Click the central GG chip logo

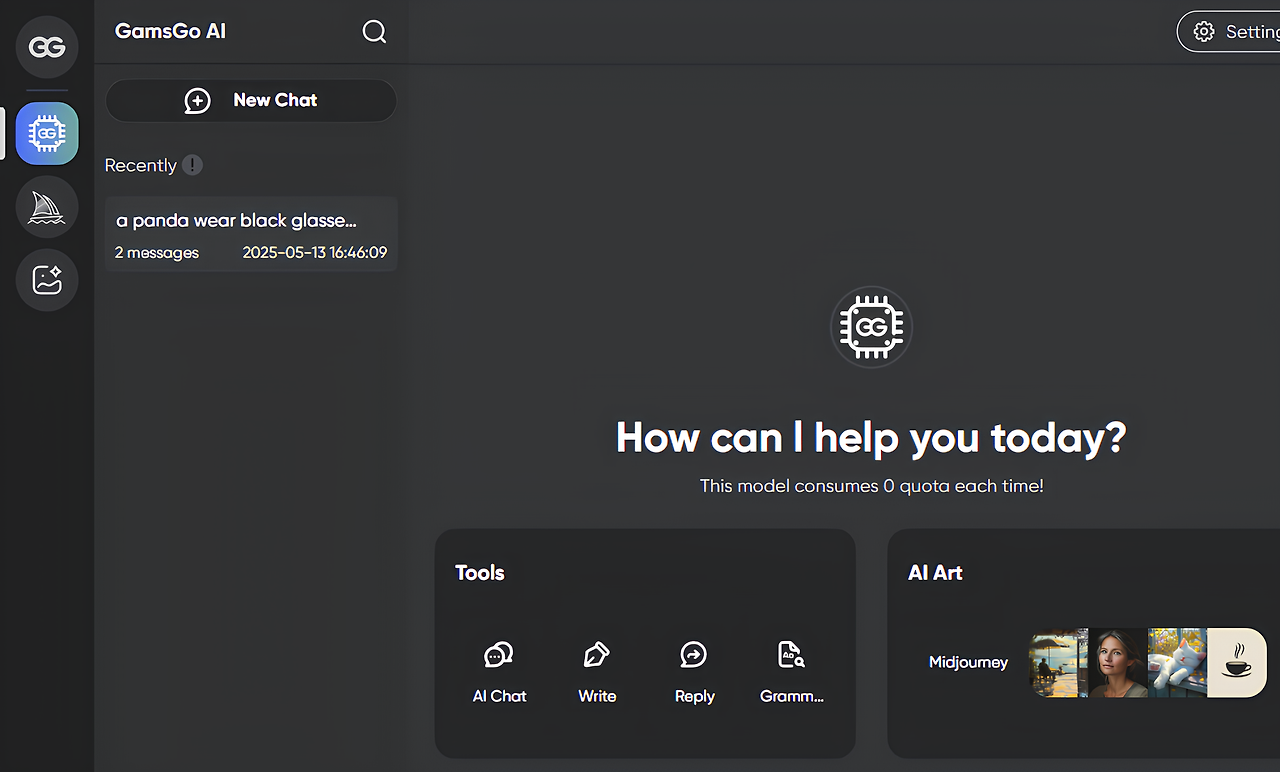[x=871, y=327]
